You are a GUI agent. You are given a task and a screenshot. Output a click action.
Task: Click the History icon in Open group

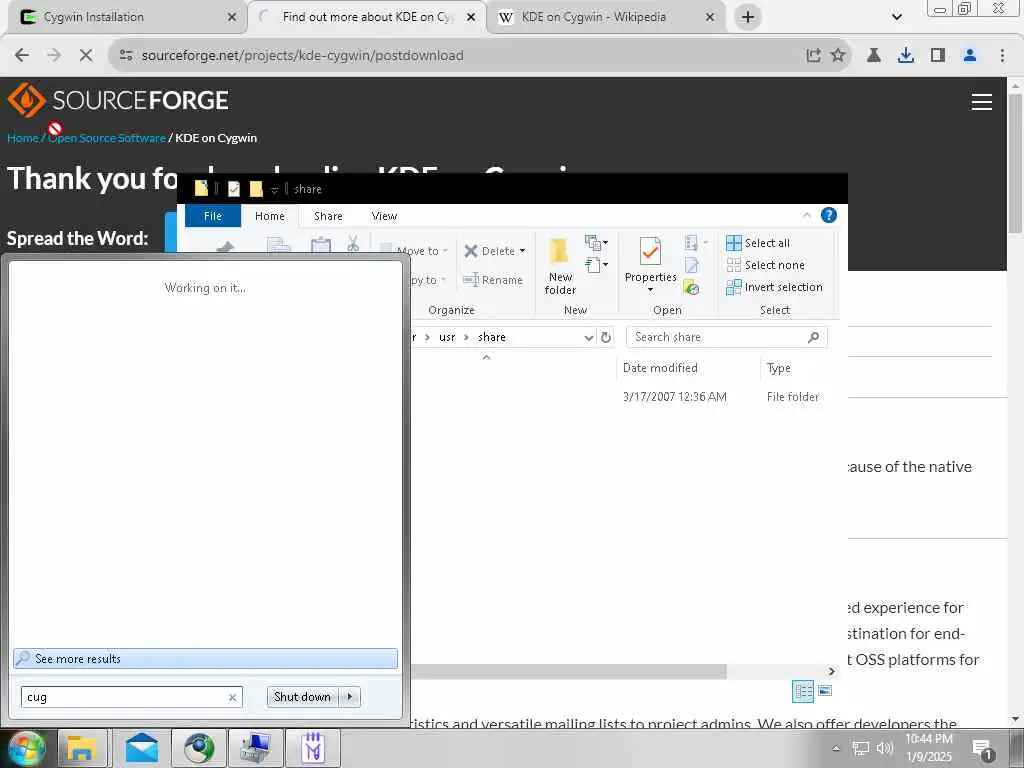click(691, 287)
